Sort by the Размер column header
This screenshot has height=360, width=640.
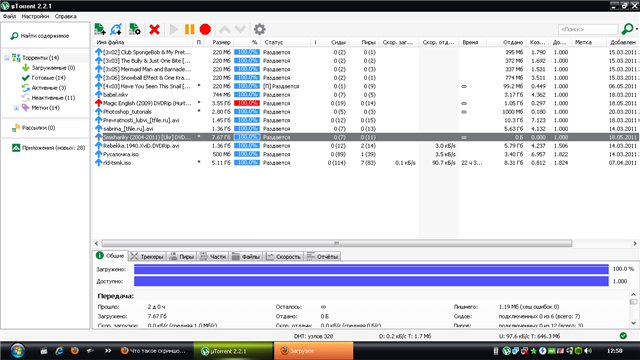(218, 42)
